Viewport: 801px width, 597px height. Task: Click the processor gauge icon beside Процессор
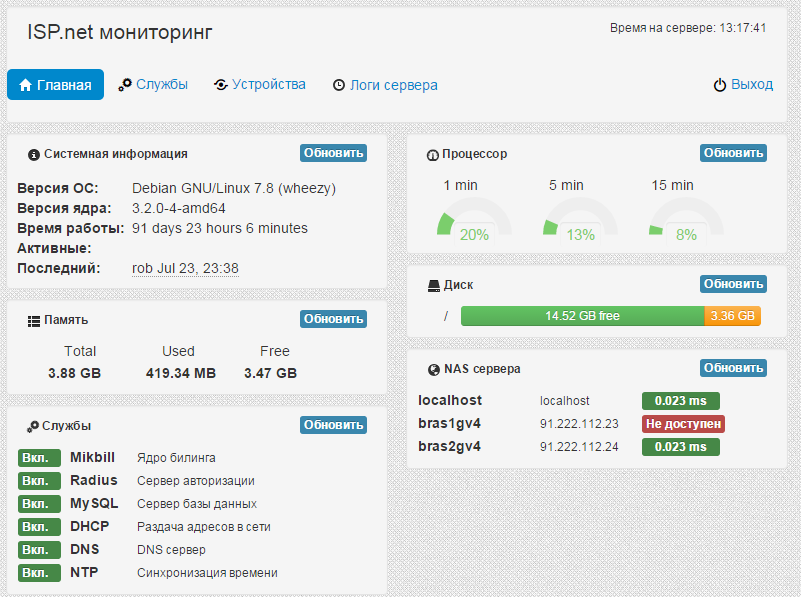(x=433, y=155)
